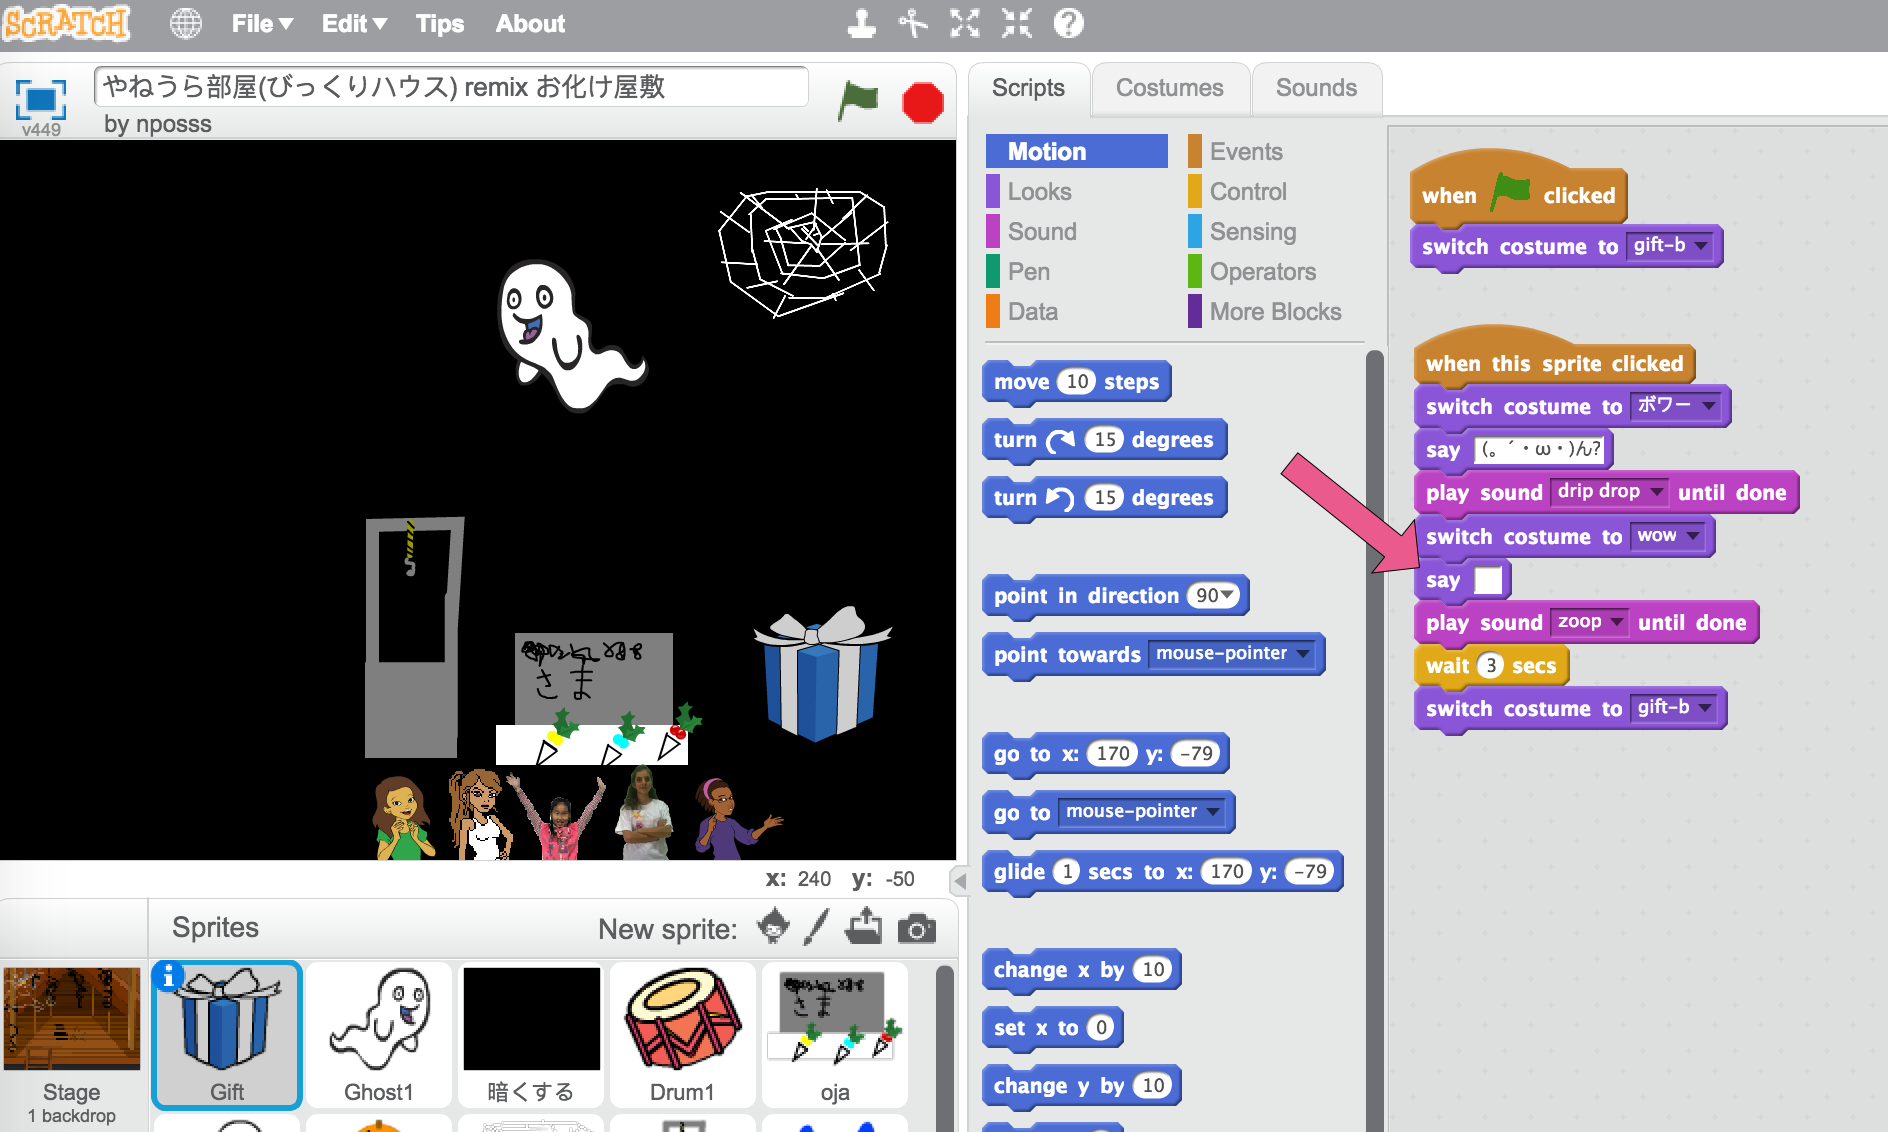The image size is (1888, 1132).
Task: Open the Edit menu
Action: tap(353, 23)
